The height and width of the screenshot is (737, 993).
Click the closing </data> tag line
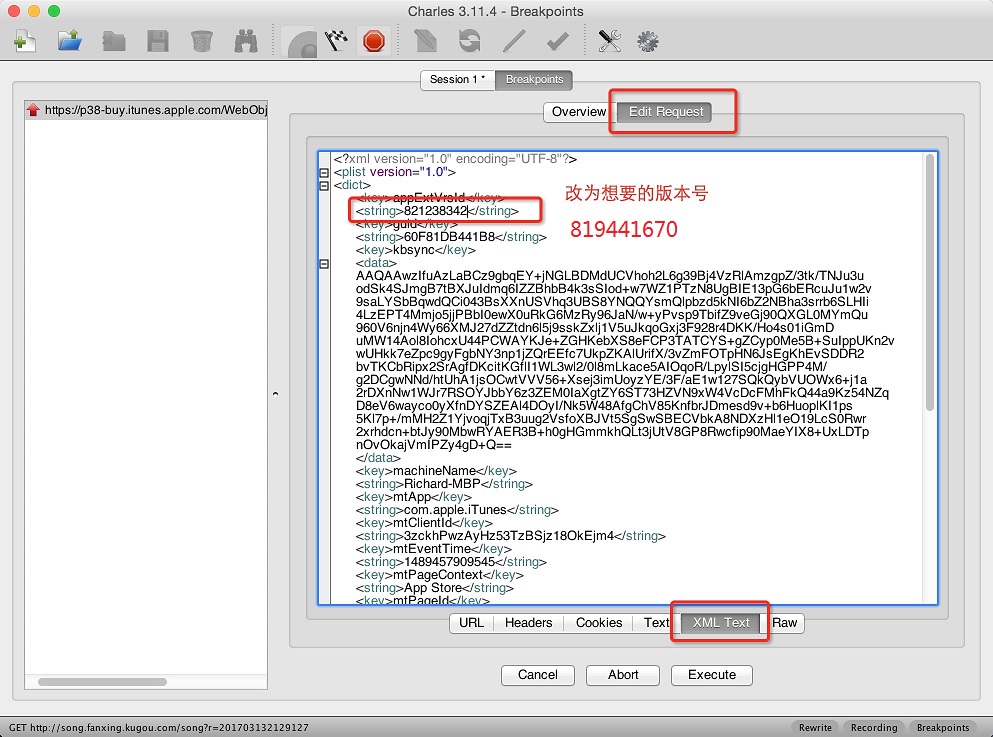(x=378, y=458)
